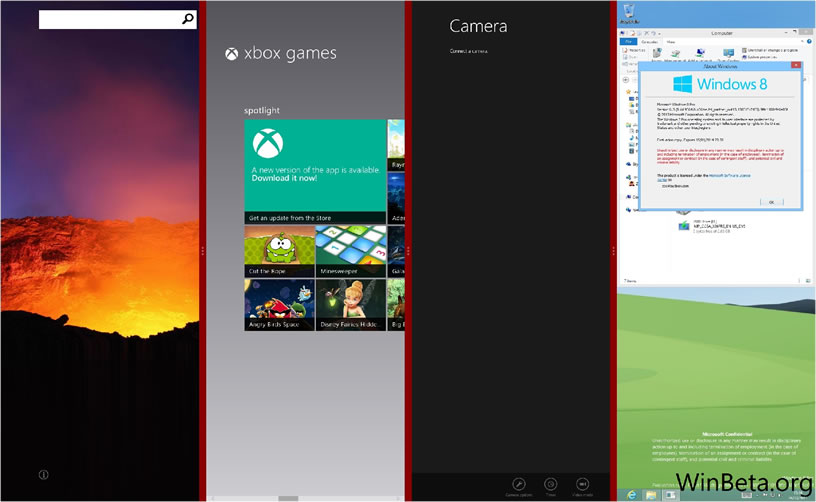Open the Minesweeper game tile
The width and height of the screenshot is (816, 502).
pyautogui.click(x=351, y=251)
